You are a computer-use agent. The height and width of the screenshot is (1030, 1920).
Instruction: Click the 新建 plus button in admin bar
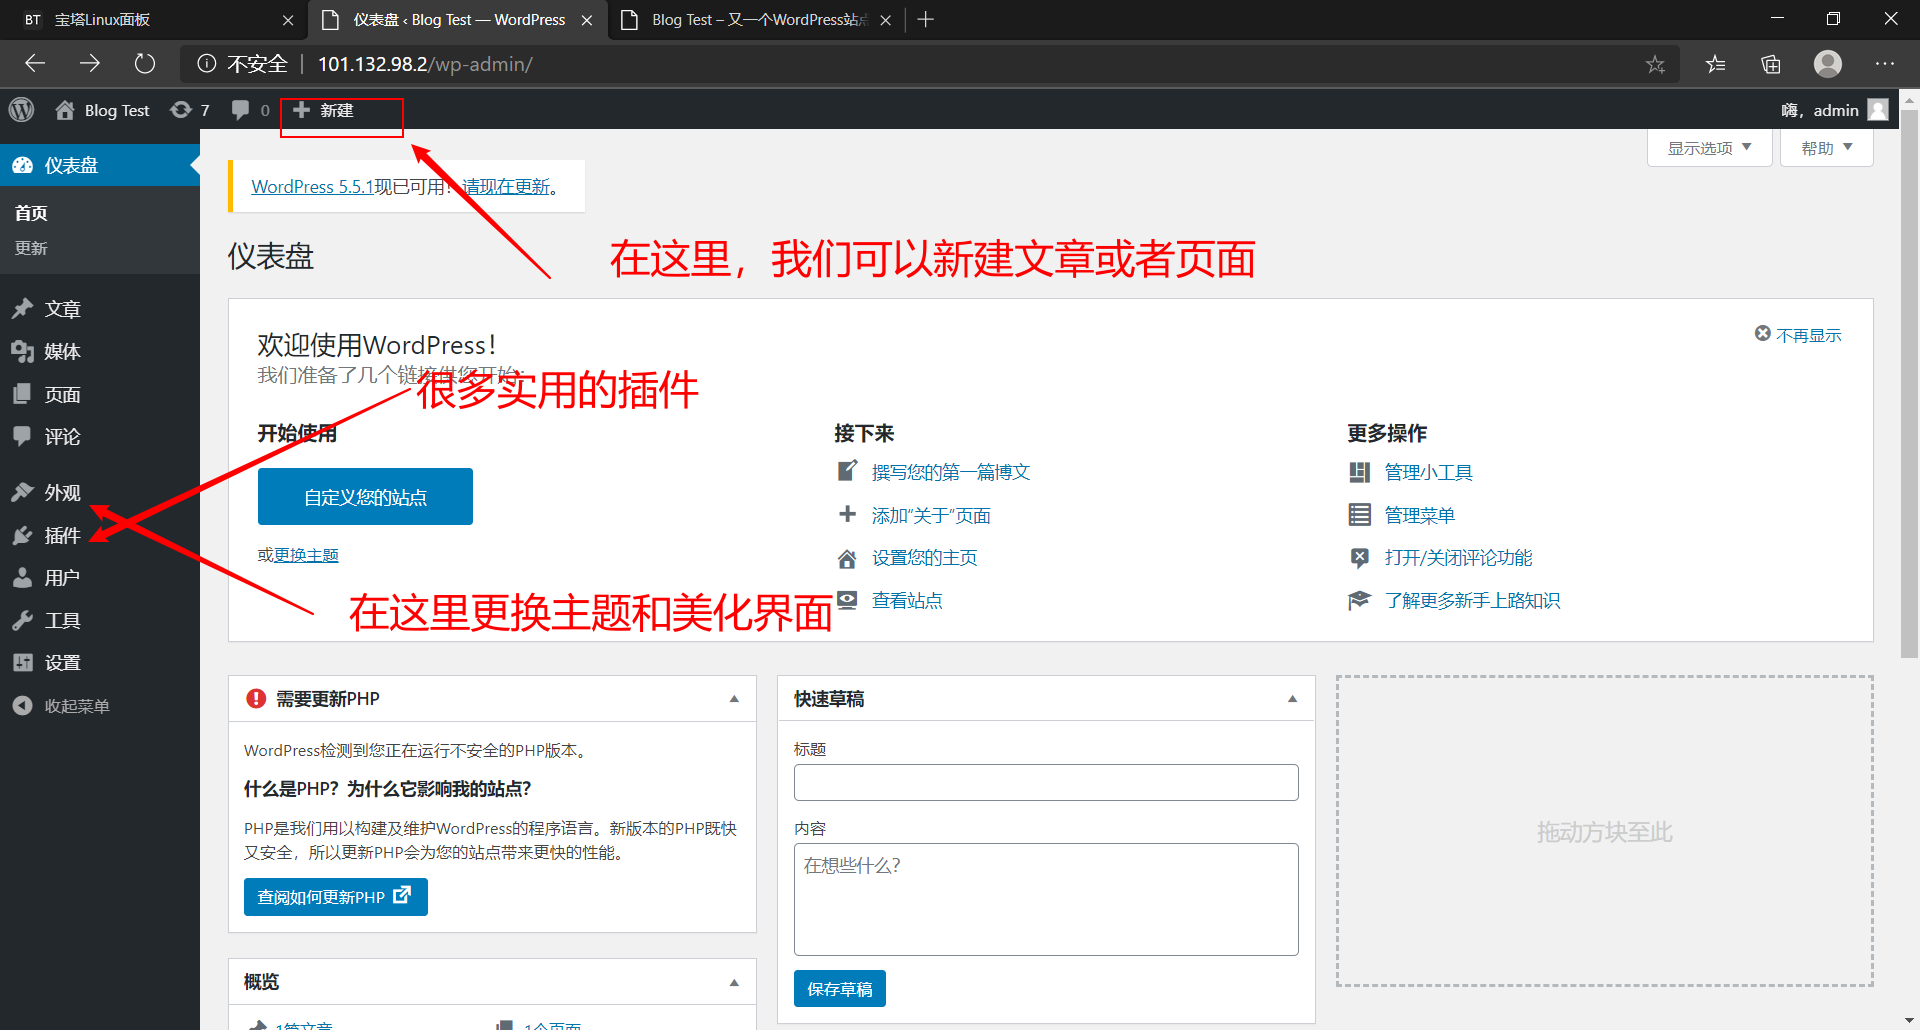coord(323,110)
